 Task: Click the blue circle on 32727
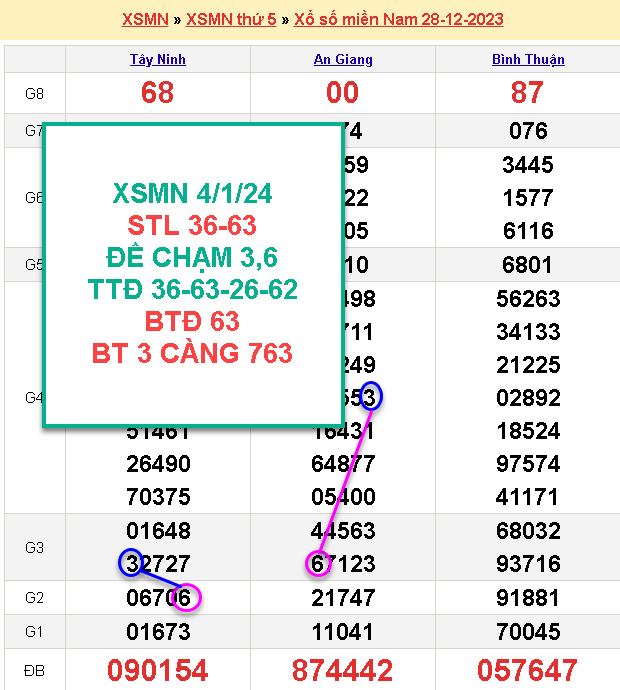click(x=131, y=563)
